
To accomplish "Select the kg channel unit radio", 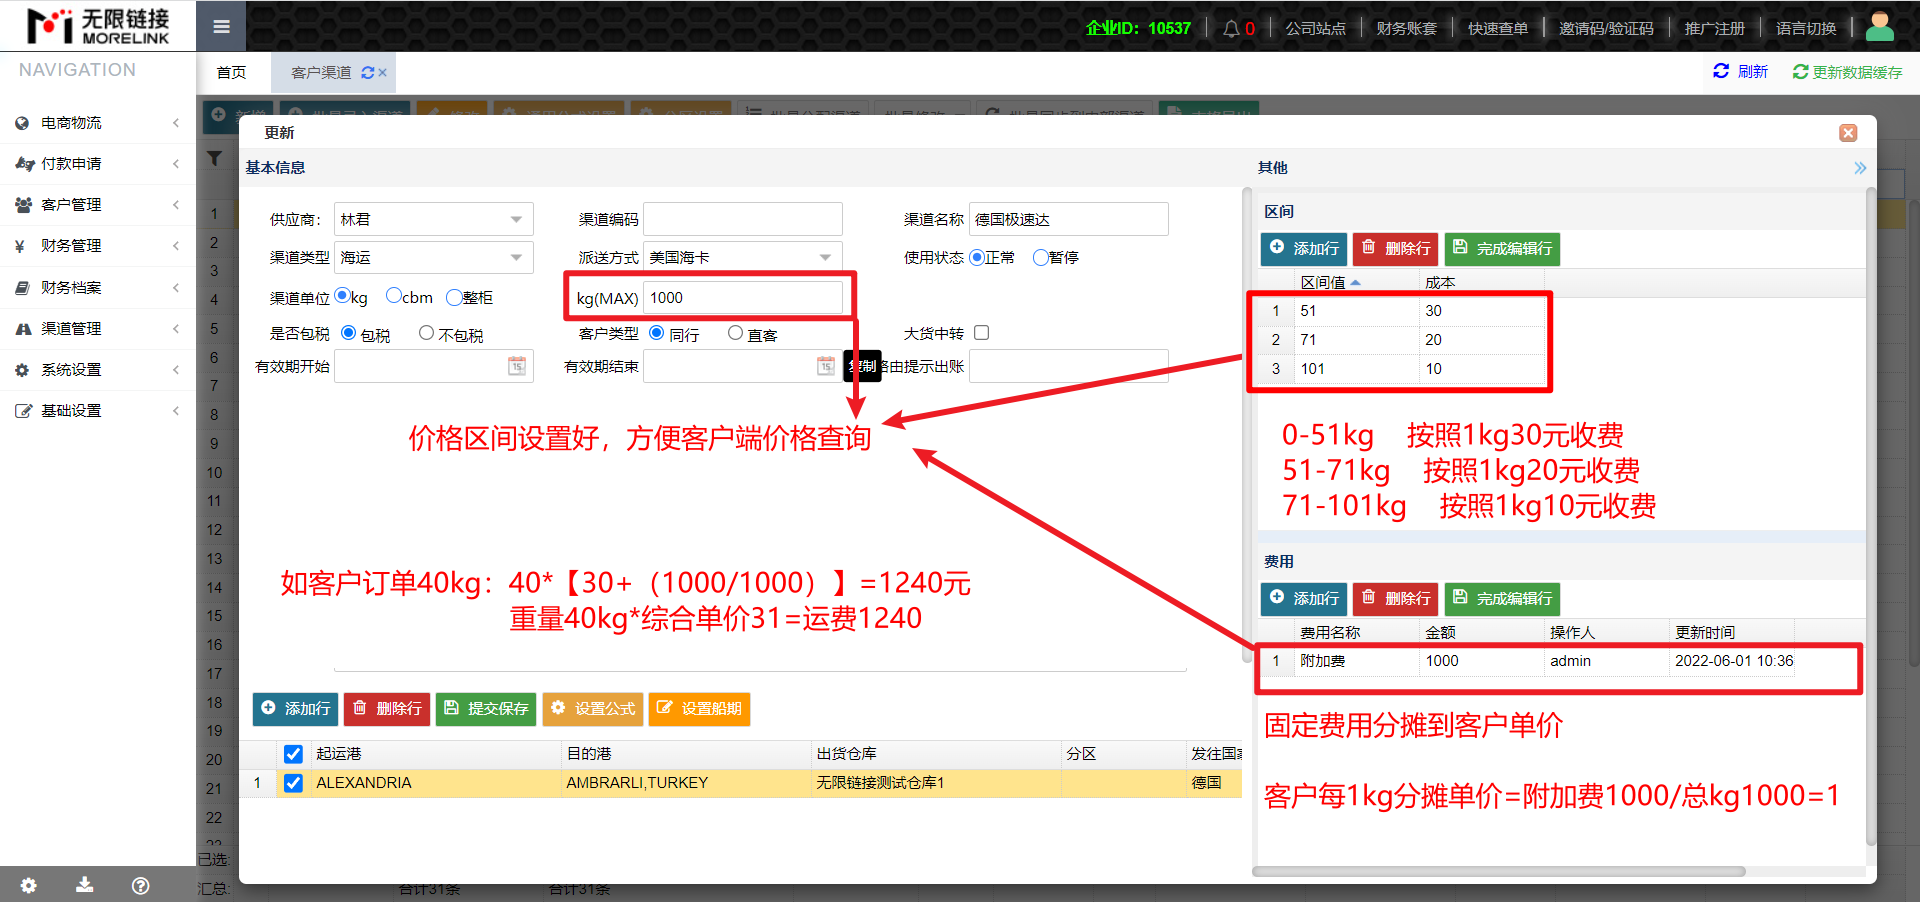I will click(342, 296).
